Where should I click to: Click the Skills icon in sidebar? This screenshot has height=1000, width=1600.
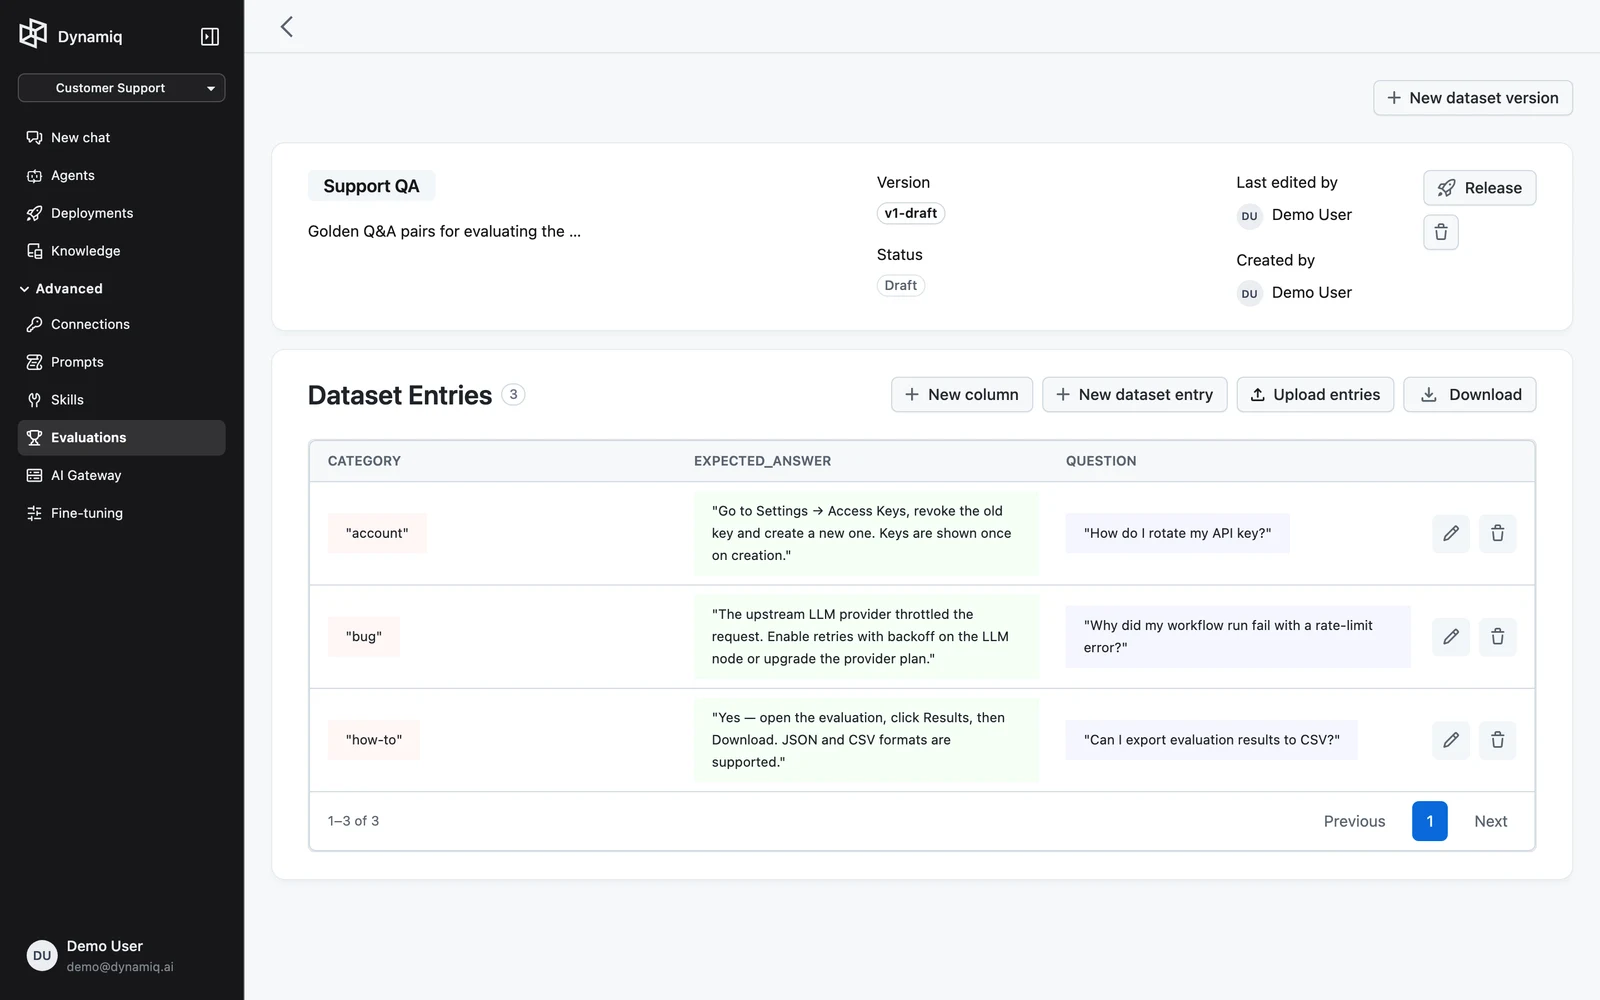tap(34, 400)
